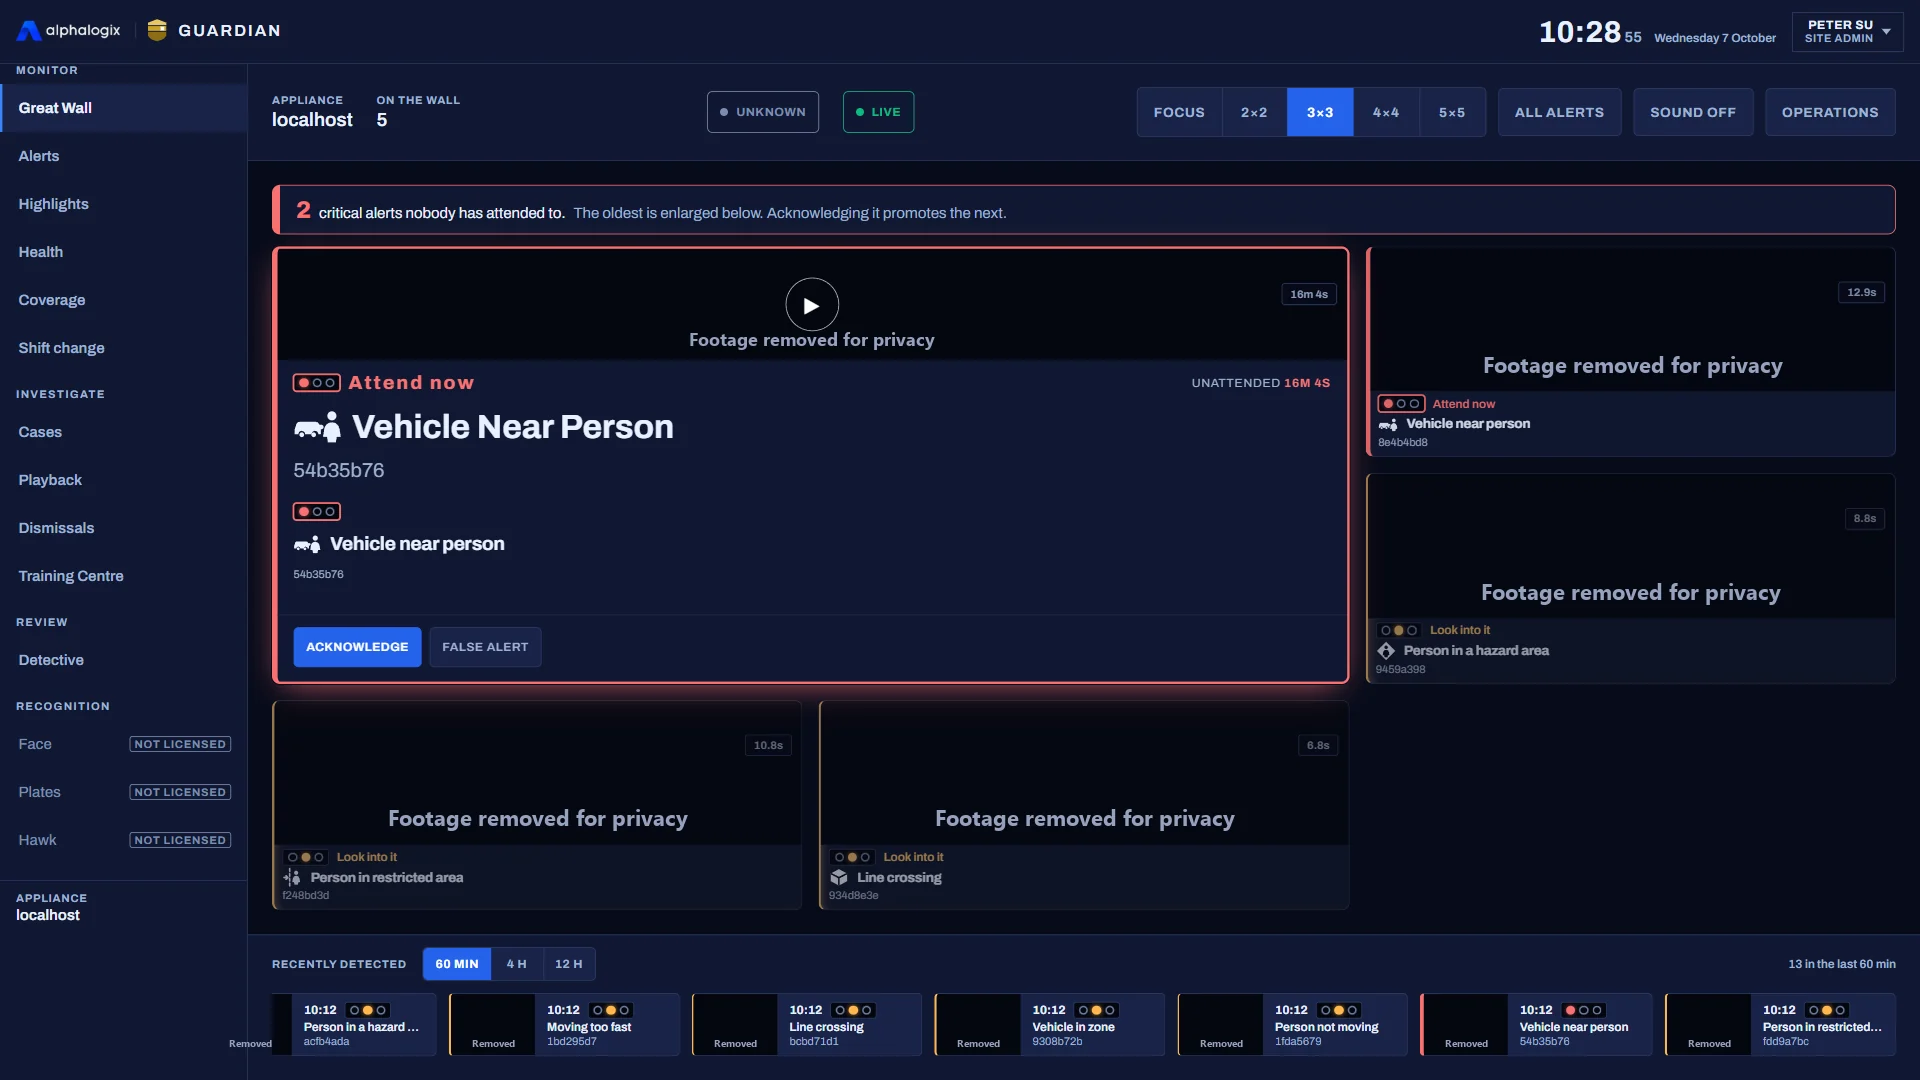Open Detective under Review
The height and width of the screenshot is (1080, 1920).
pos(124,660)
